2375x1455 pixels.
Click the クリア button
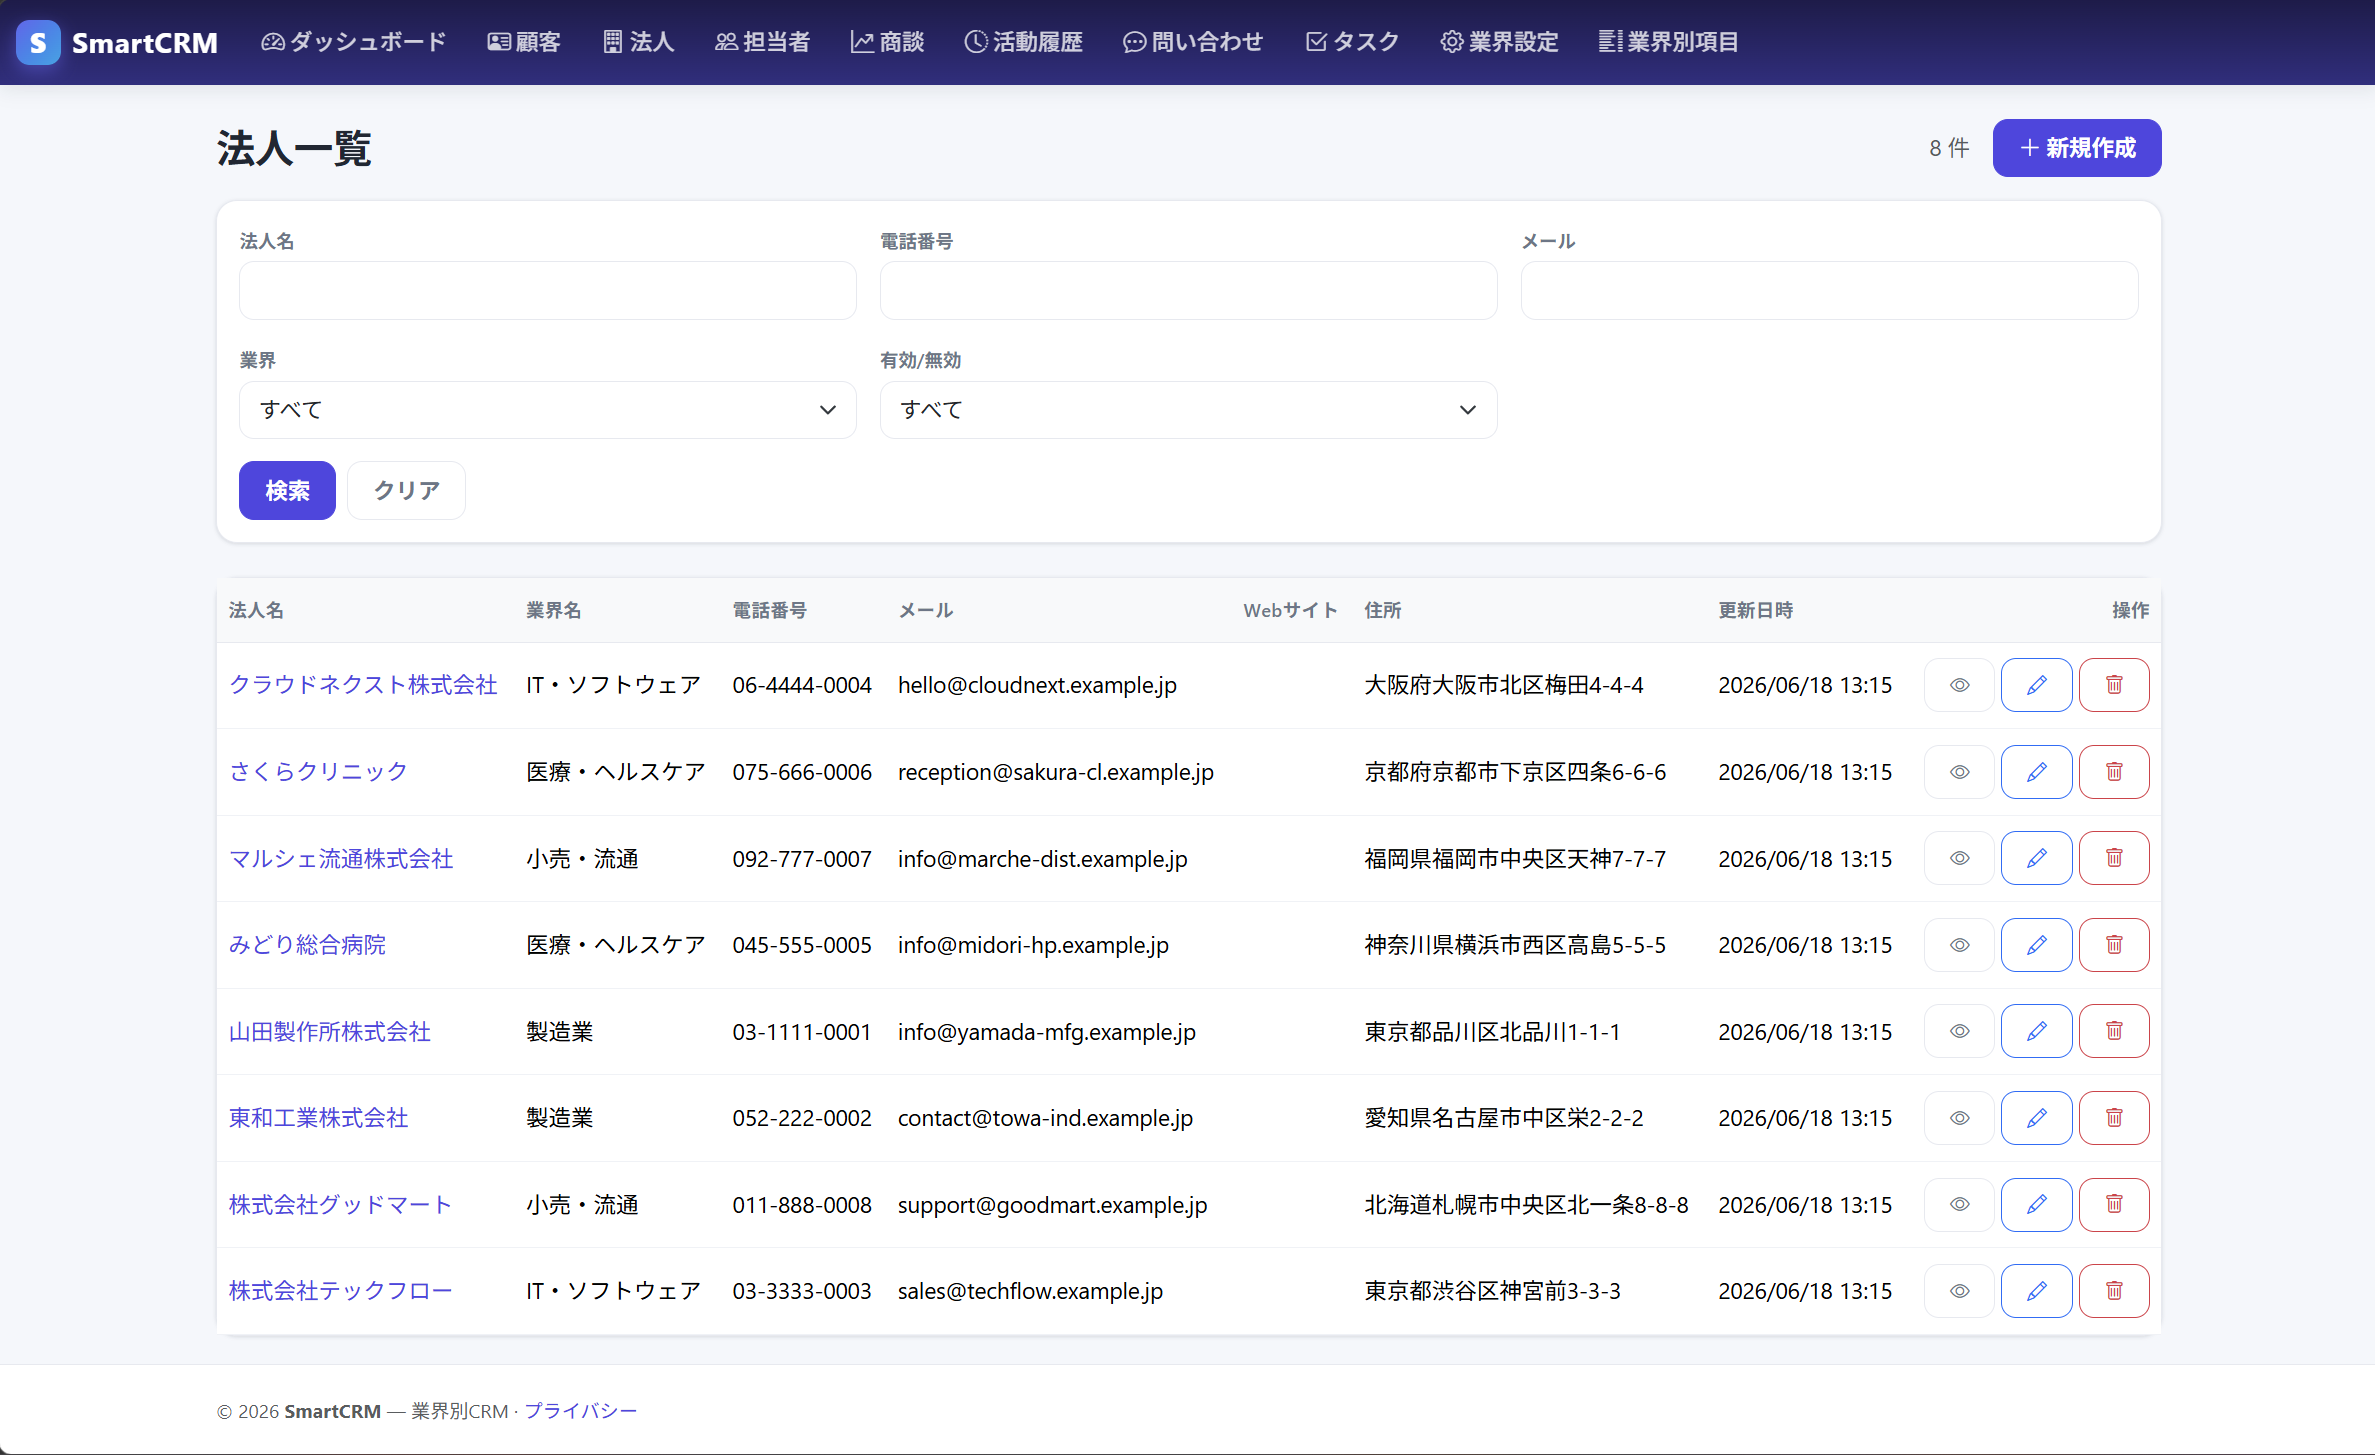406,490
